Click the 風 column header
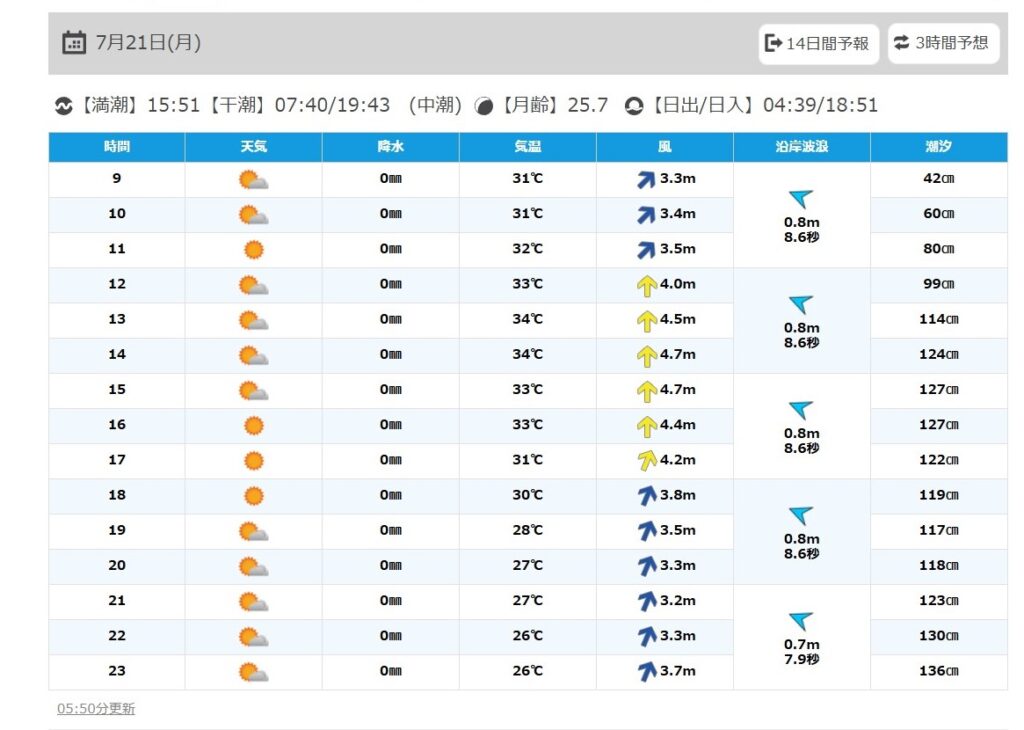 click(665, 147)
